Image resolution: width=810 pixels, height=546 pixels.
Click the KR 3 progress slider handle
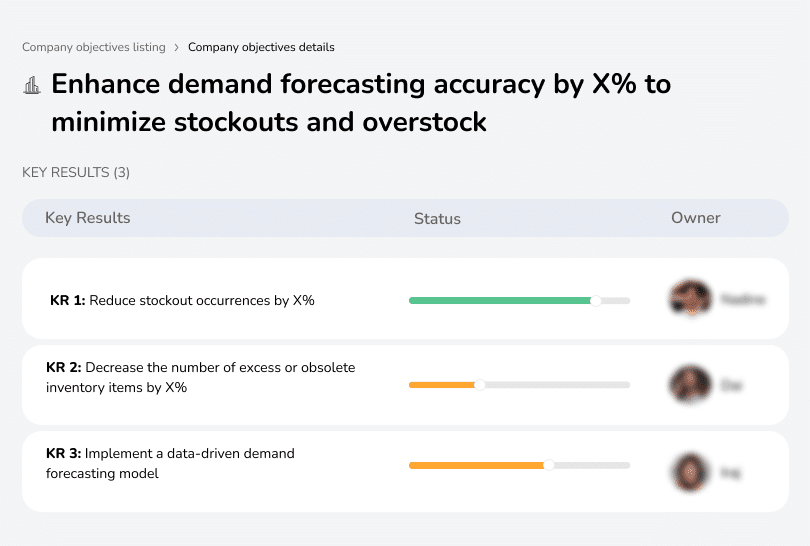[x=549, y=465]
